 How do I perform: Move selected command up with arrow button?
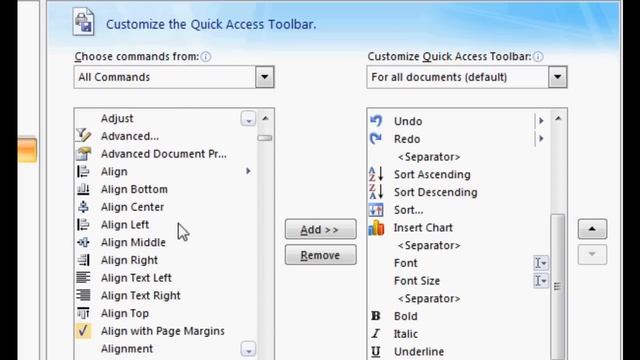click(x=592, y=229)
